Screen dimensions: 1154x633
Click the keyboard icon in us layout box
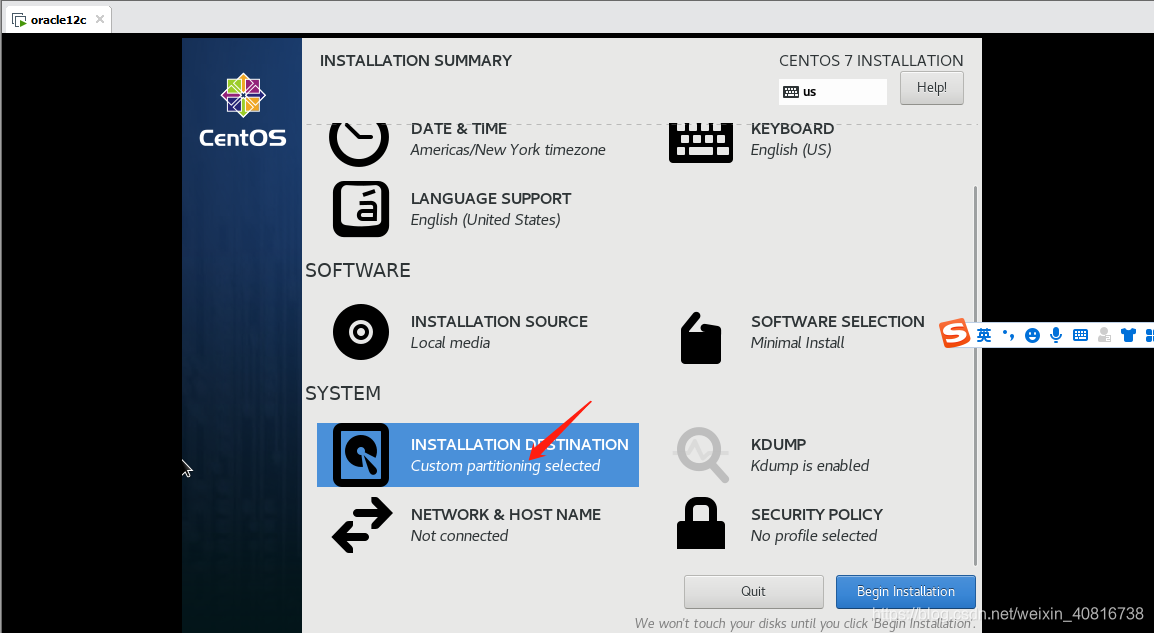coord(791,92)
